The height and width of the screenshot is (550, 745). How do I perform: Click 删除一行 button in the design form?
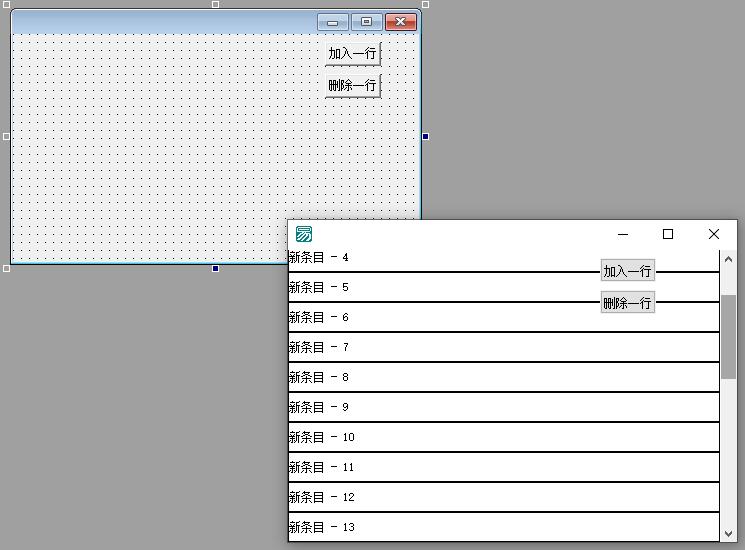353,85
